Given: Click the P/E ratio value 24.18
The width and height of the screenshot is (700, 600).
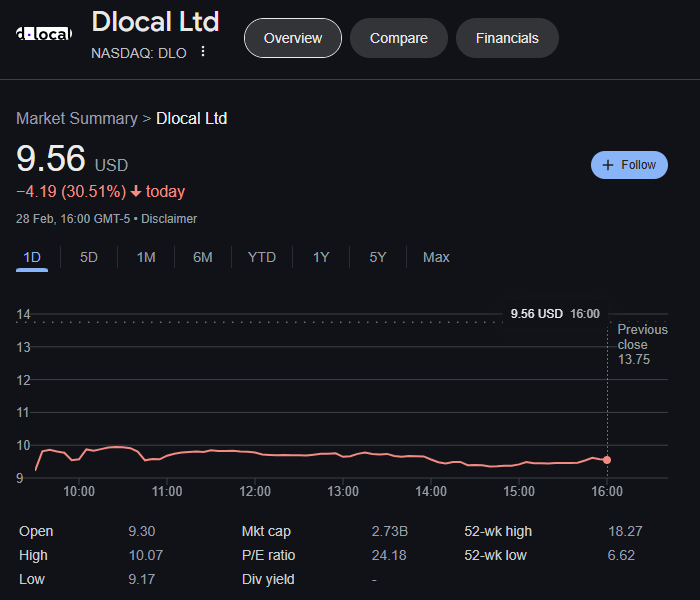Looking at the screenshot, I should [389, 555].
